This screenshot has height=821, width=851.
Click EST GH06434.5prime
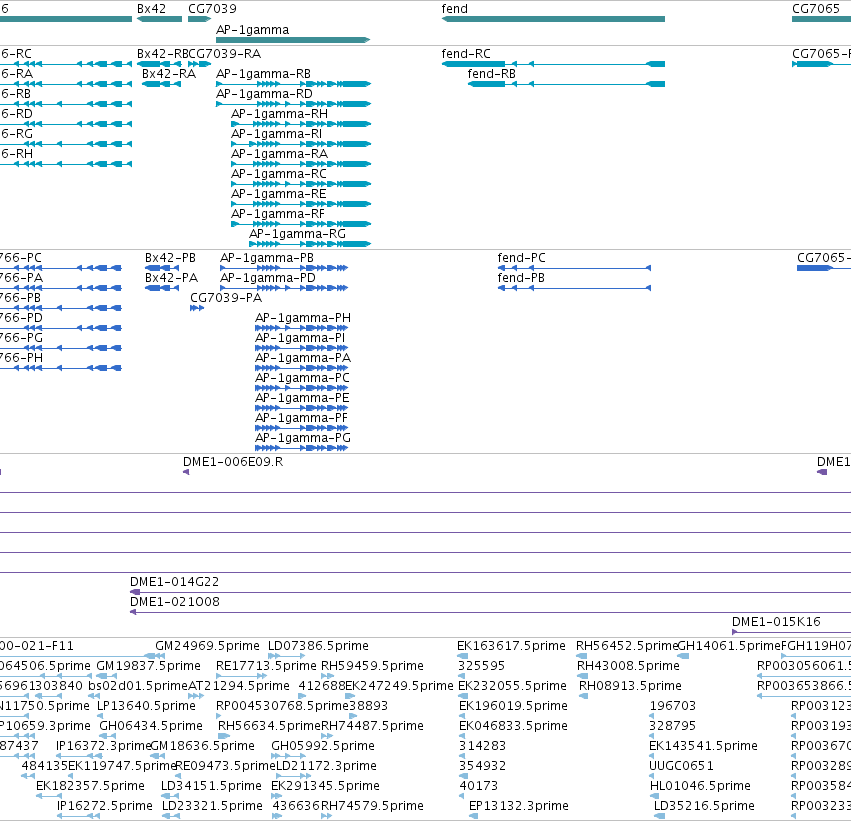click(x=151, y=726)
